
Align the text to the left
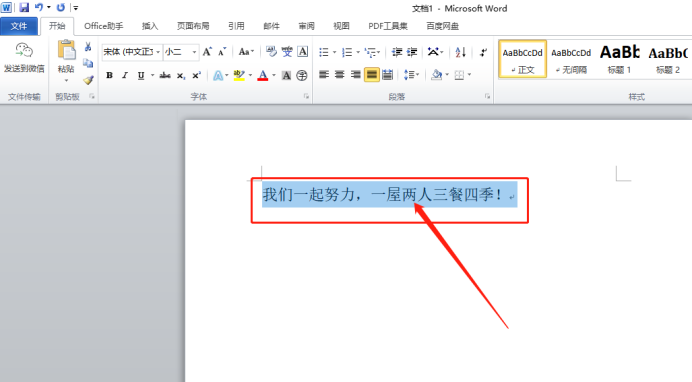(324, 75)
